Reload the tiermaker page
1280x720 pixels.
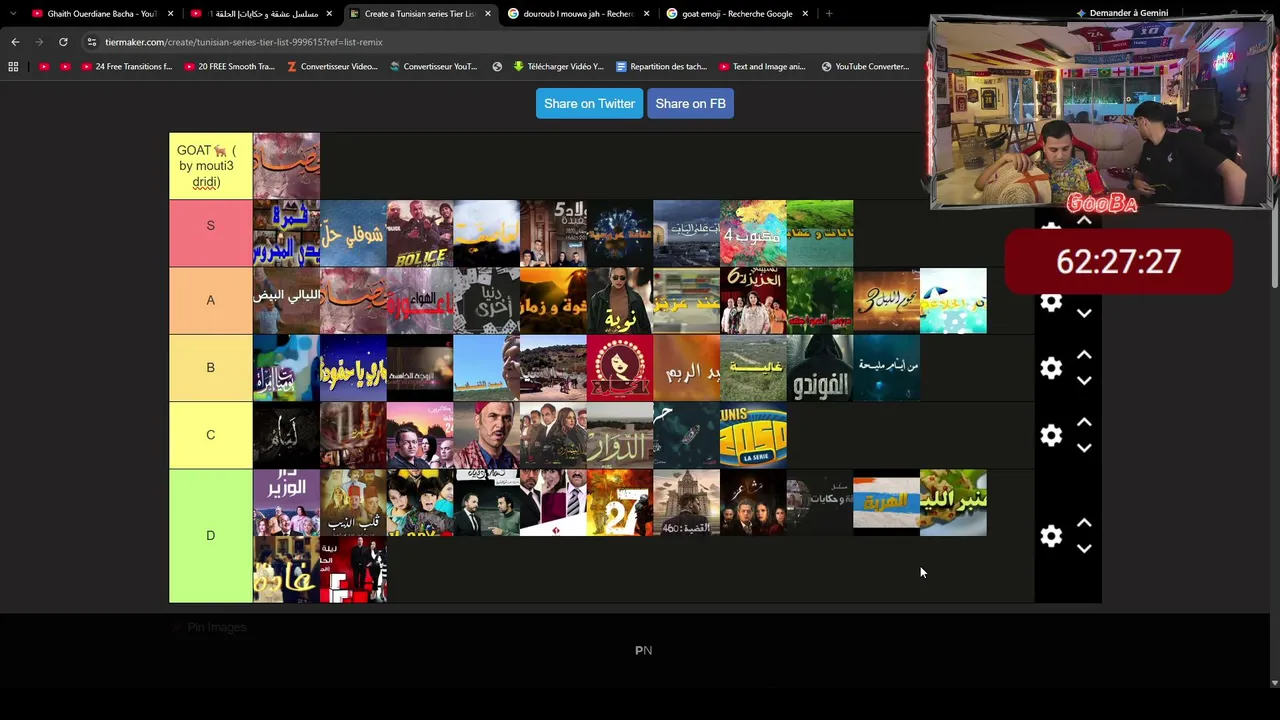63,42
